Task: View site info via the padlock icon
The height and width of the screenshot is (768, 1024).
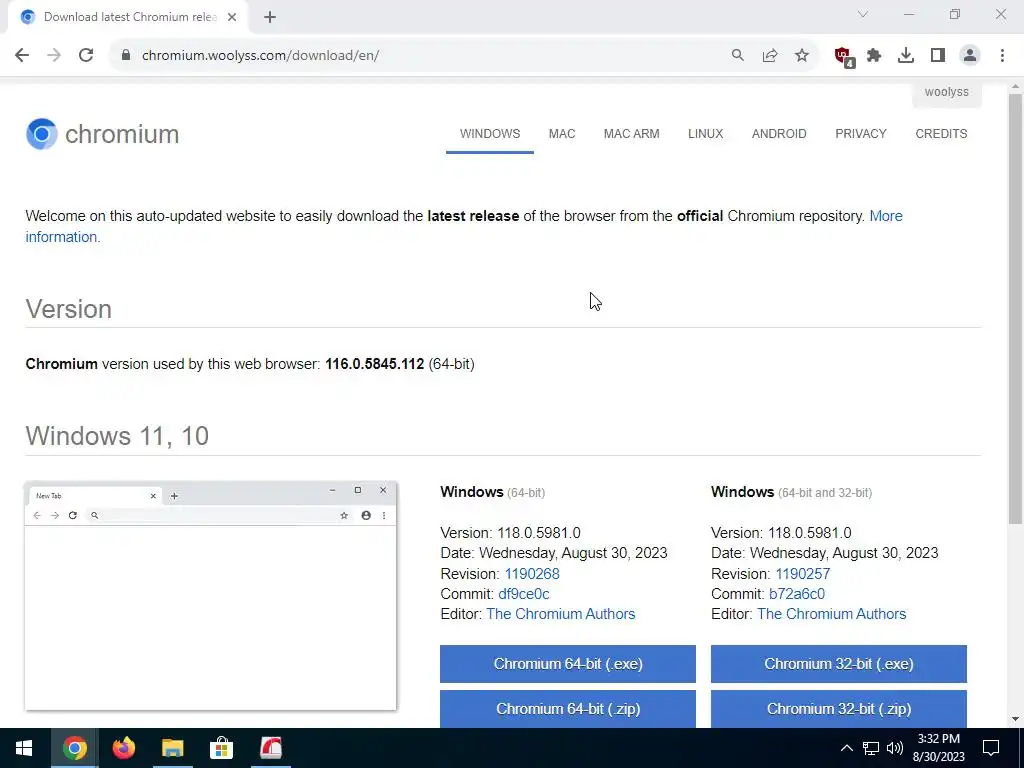Action: point(126,55)
